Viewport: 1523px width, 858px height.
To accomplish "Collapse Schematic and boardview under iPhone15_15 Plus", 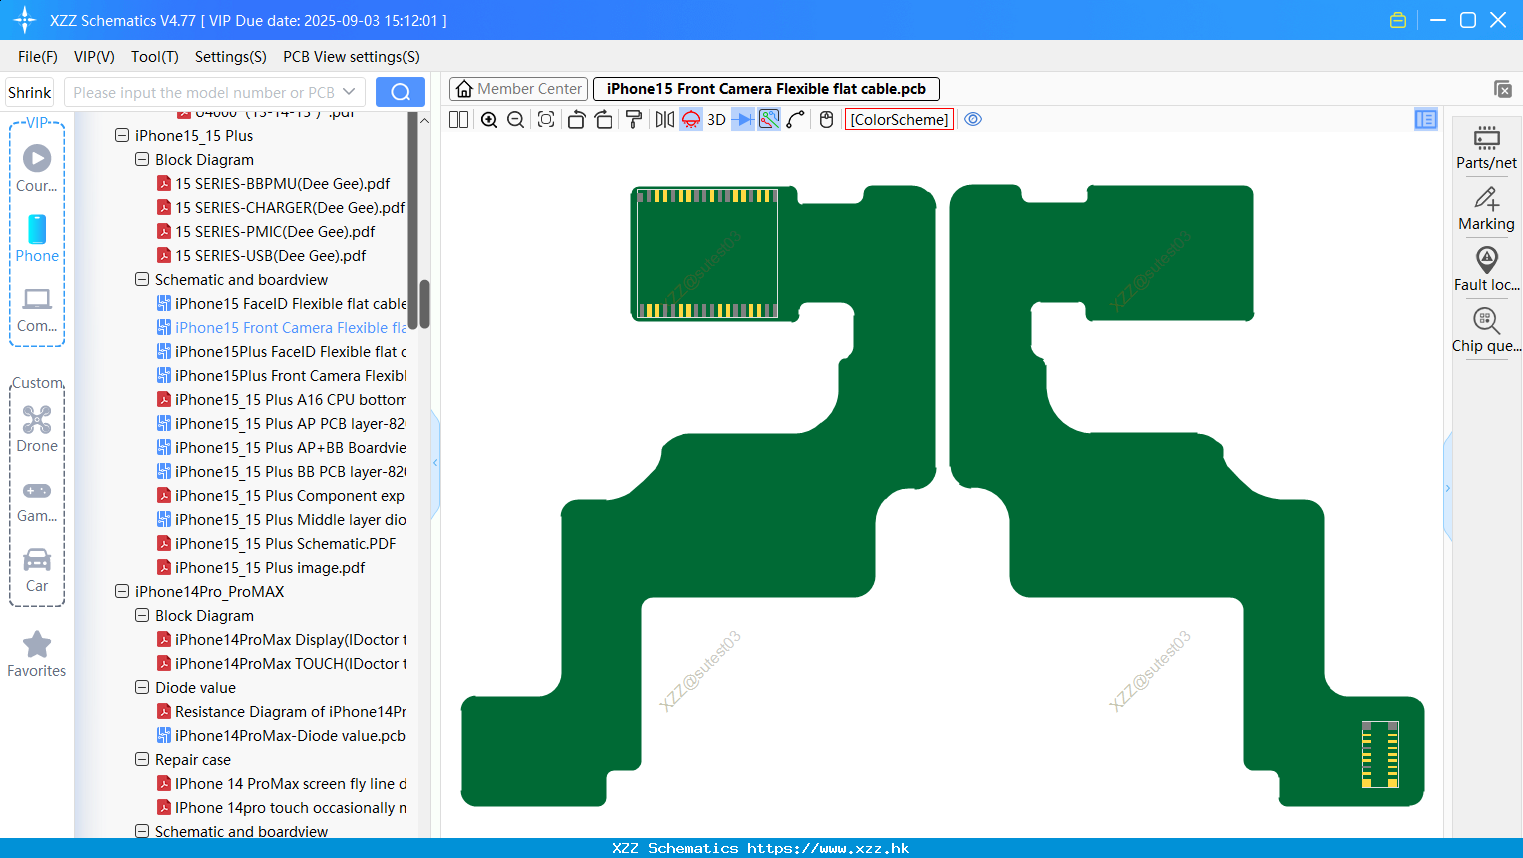I will [142, 279].
